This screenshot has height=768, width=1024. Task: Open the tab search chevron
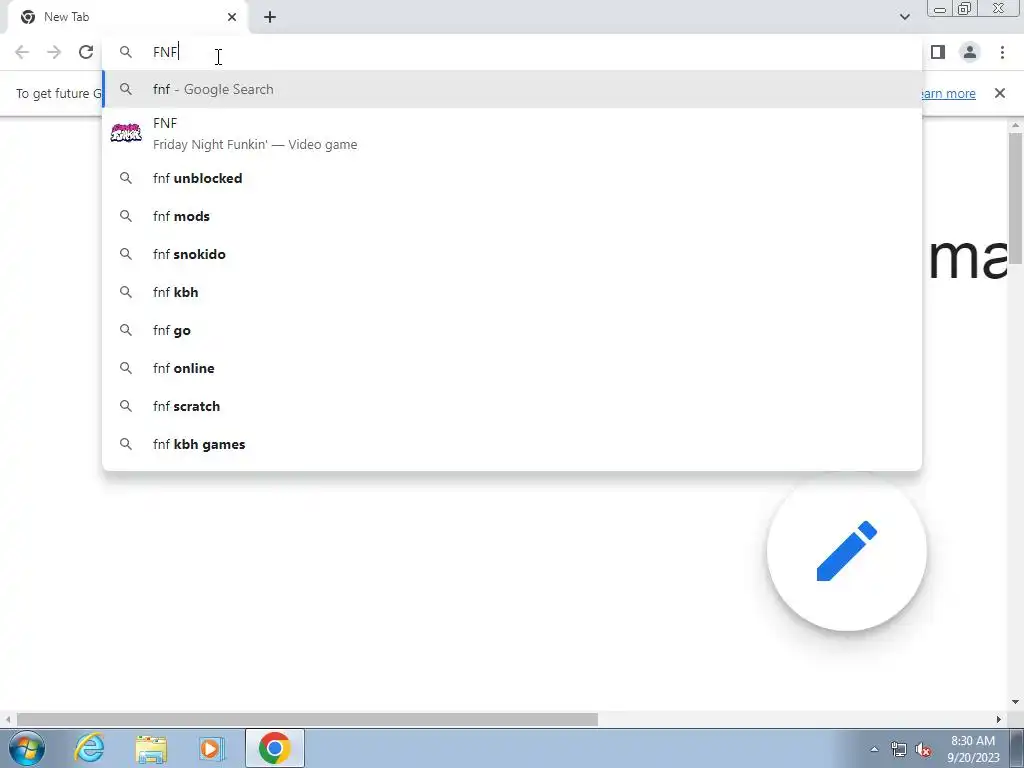pos(904,17)
